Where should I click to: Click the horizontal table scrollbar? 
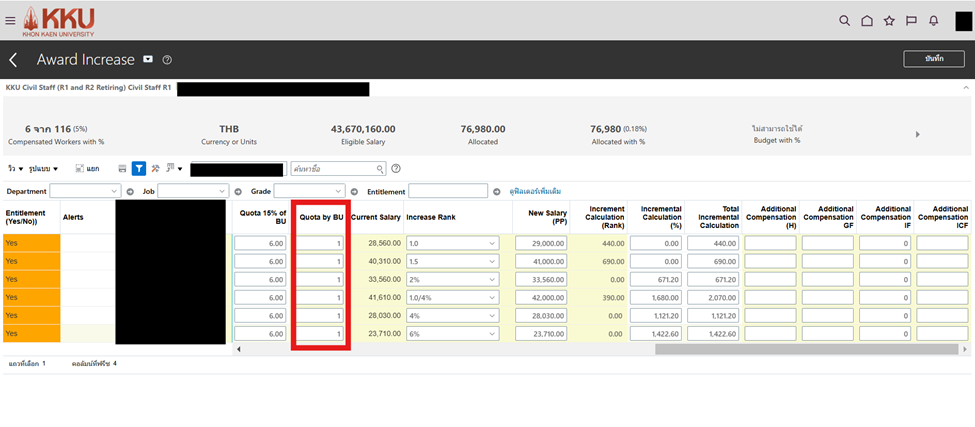pos(800,350)
